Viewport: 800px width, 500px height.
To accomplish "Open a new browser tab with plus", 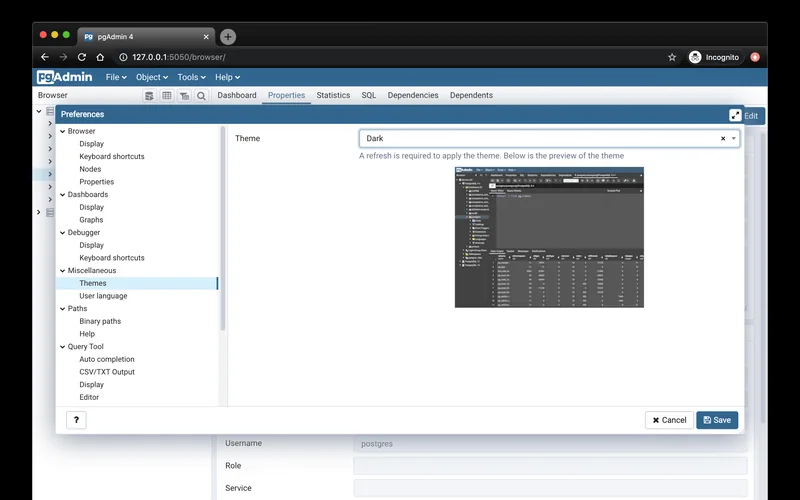I will (x=228, y=37).
